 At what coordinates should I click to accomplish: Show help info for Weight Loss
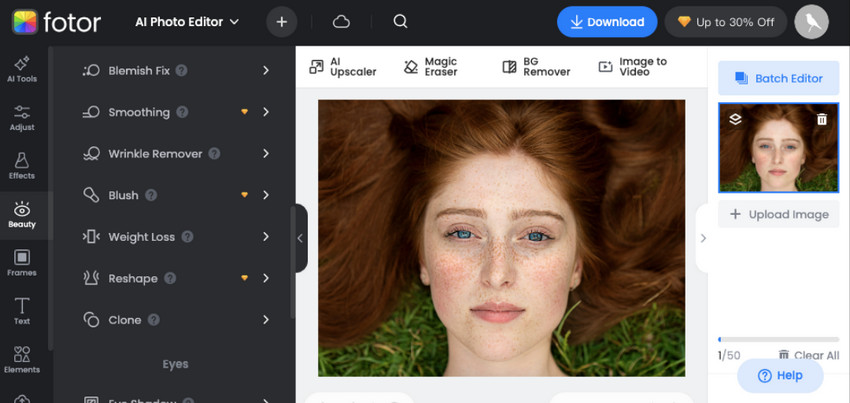[188, 236]
